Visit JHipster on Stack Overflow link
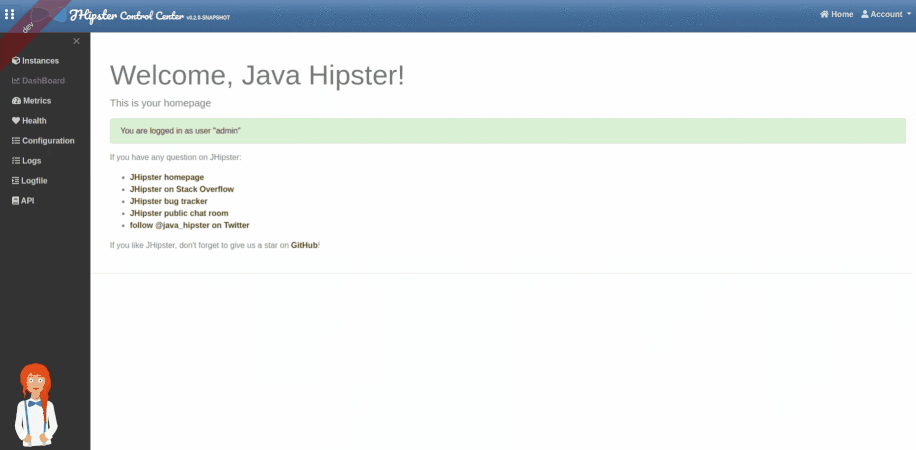916x450 pixels. coord(181,189)
